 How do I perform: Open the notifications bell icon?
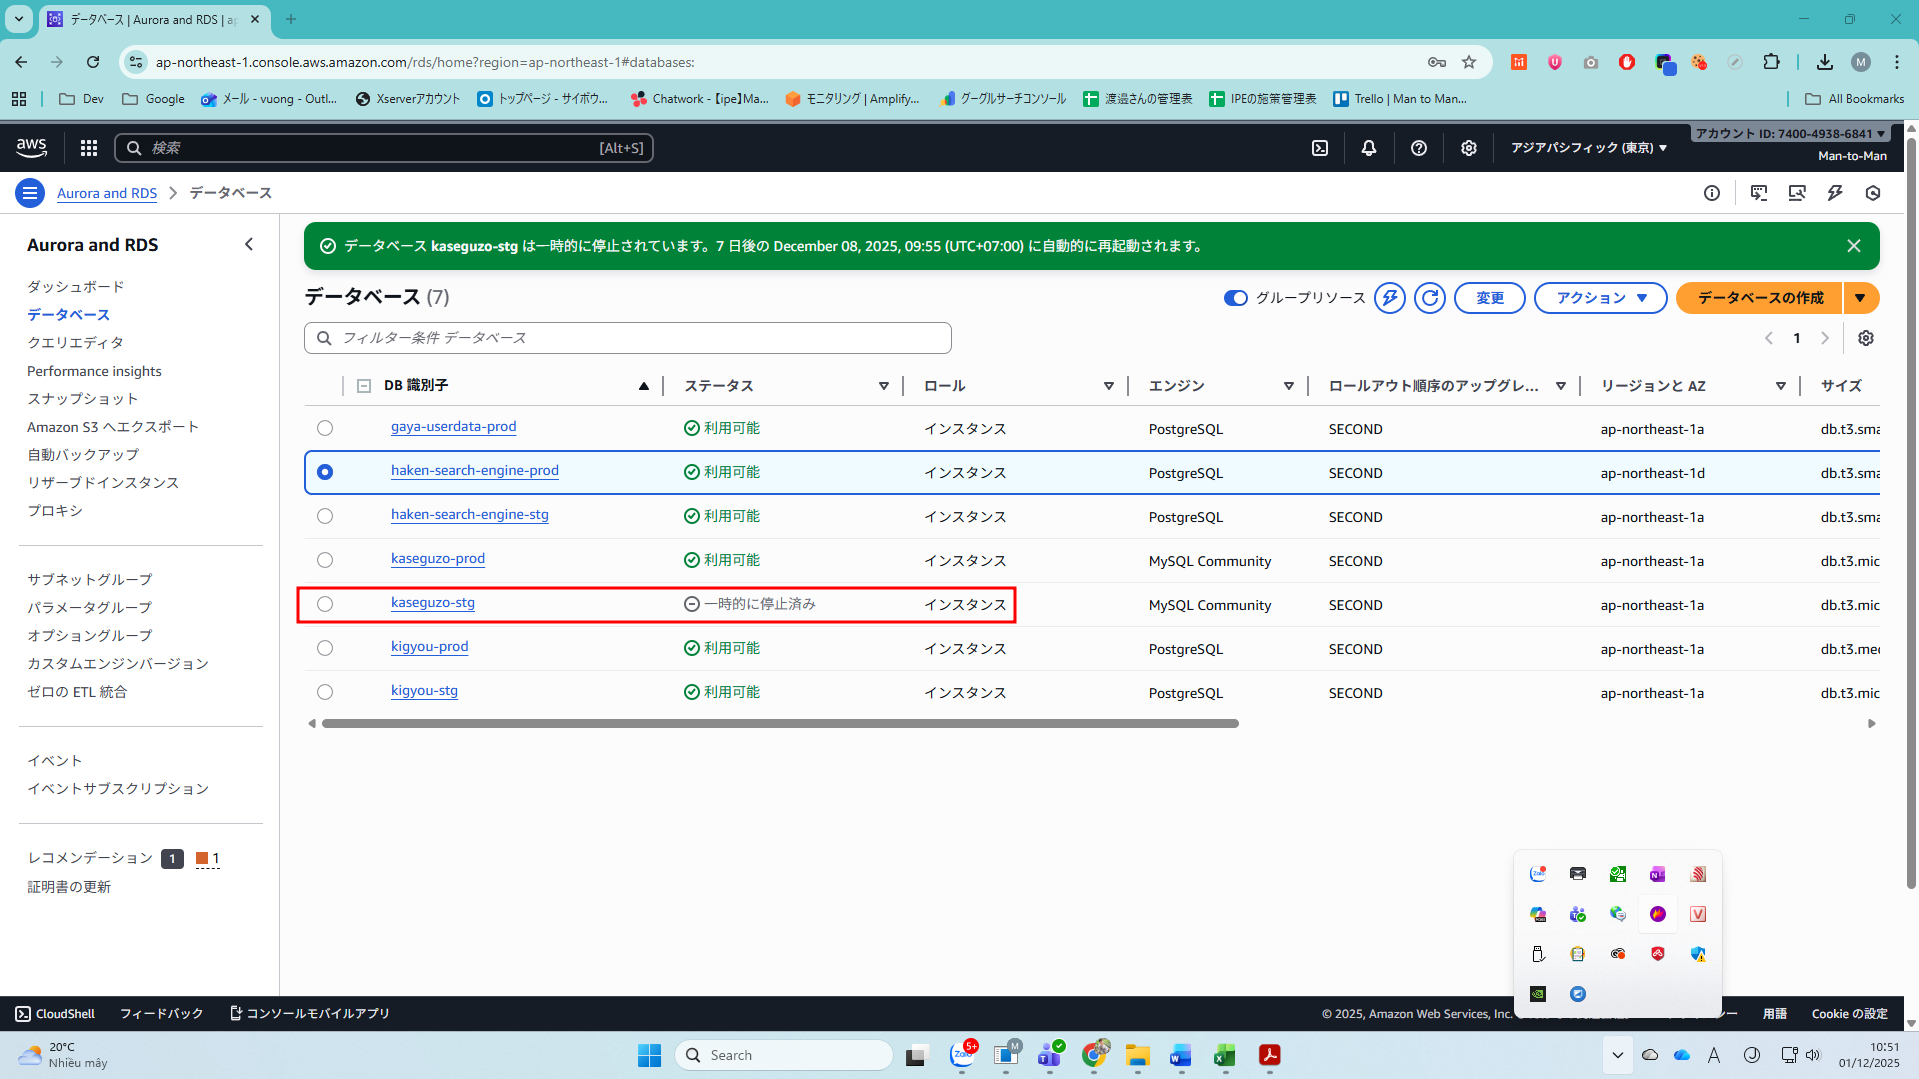(x=1369, y=148)
